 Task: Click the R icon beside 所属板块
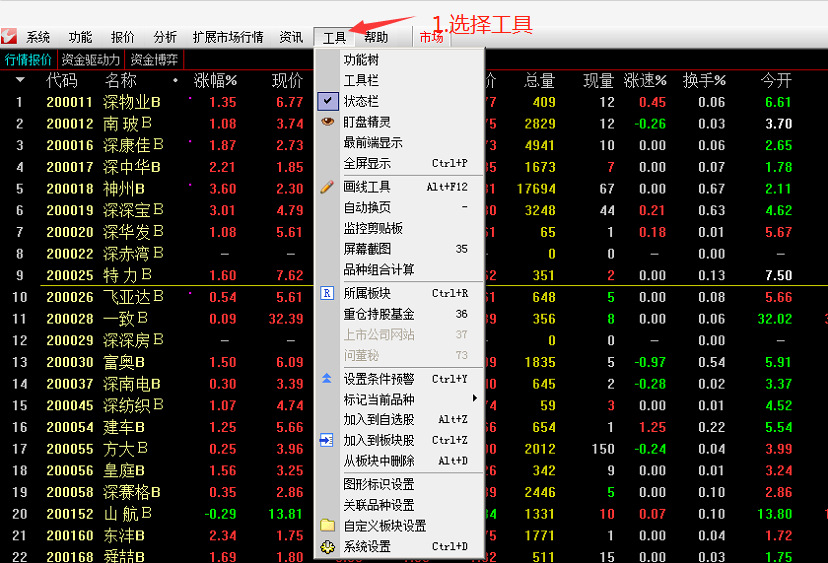tap(327, 293)
